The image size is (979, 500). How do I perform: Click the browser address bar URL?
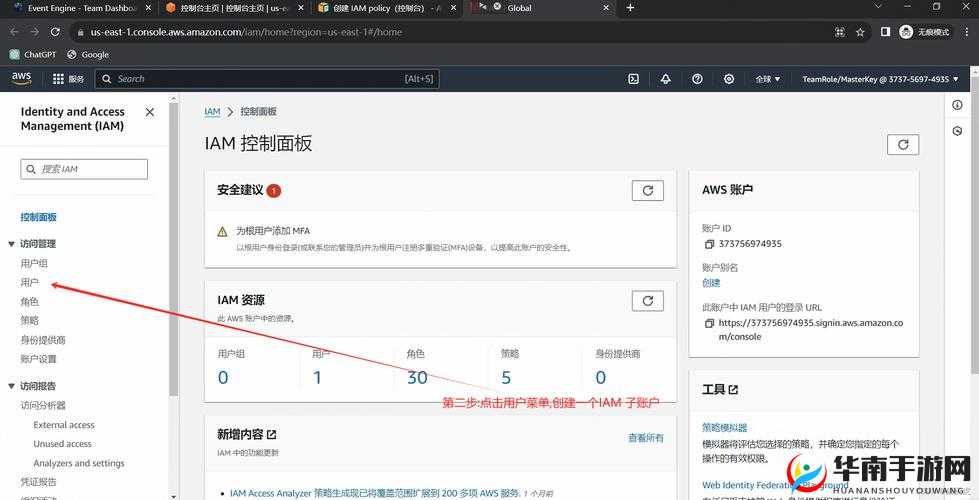247,32
